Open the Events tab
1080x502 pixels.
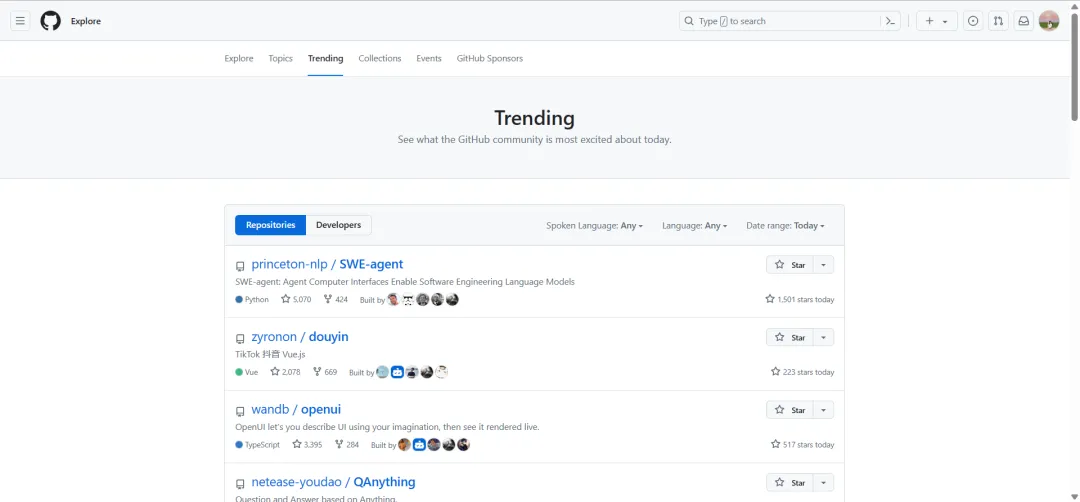point(428,59)
